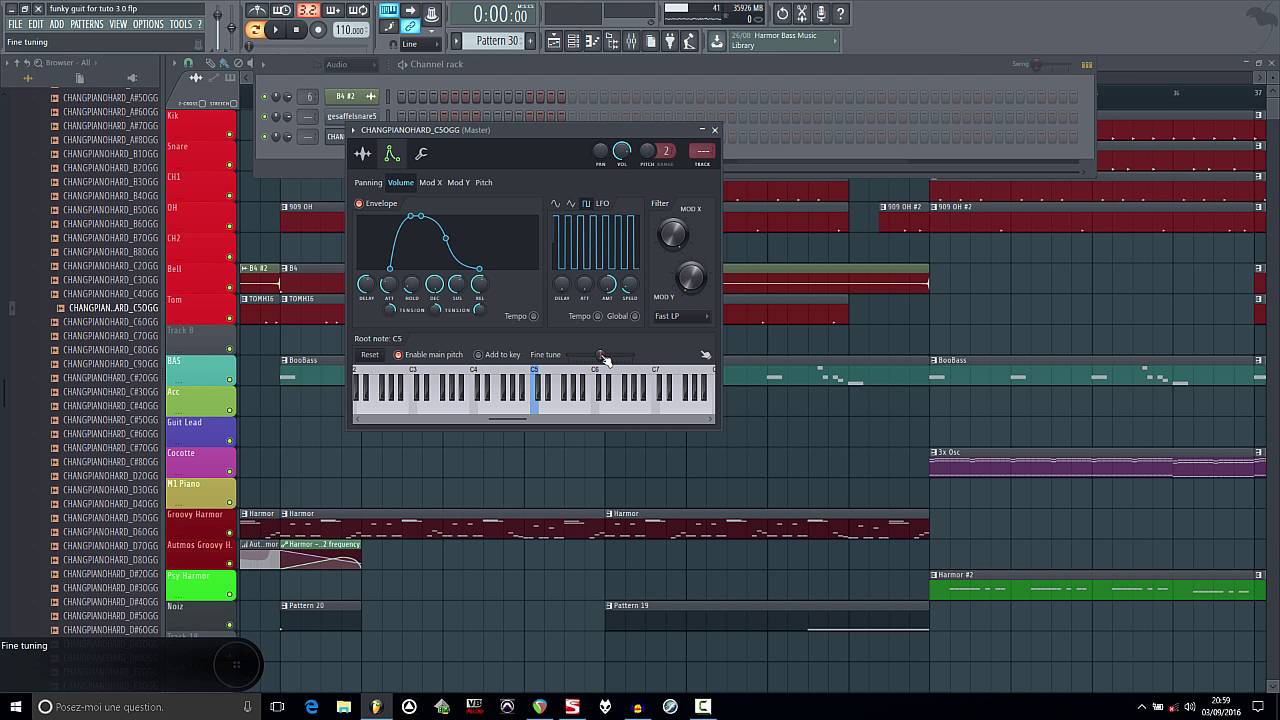Image resolution: width=1280 pixels, height=720 pixels.
Task: Open the Audio channel filter dropdown
Action: coord(350,65)
